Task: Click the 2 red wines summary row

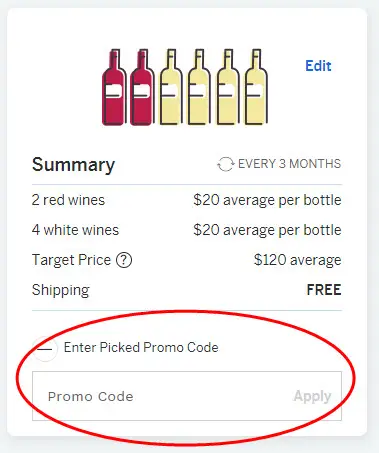Action: click(x=187, y=200)
